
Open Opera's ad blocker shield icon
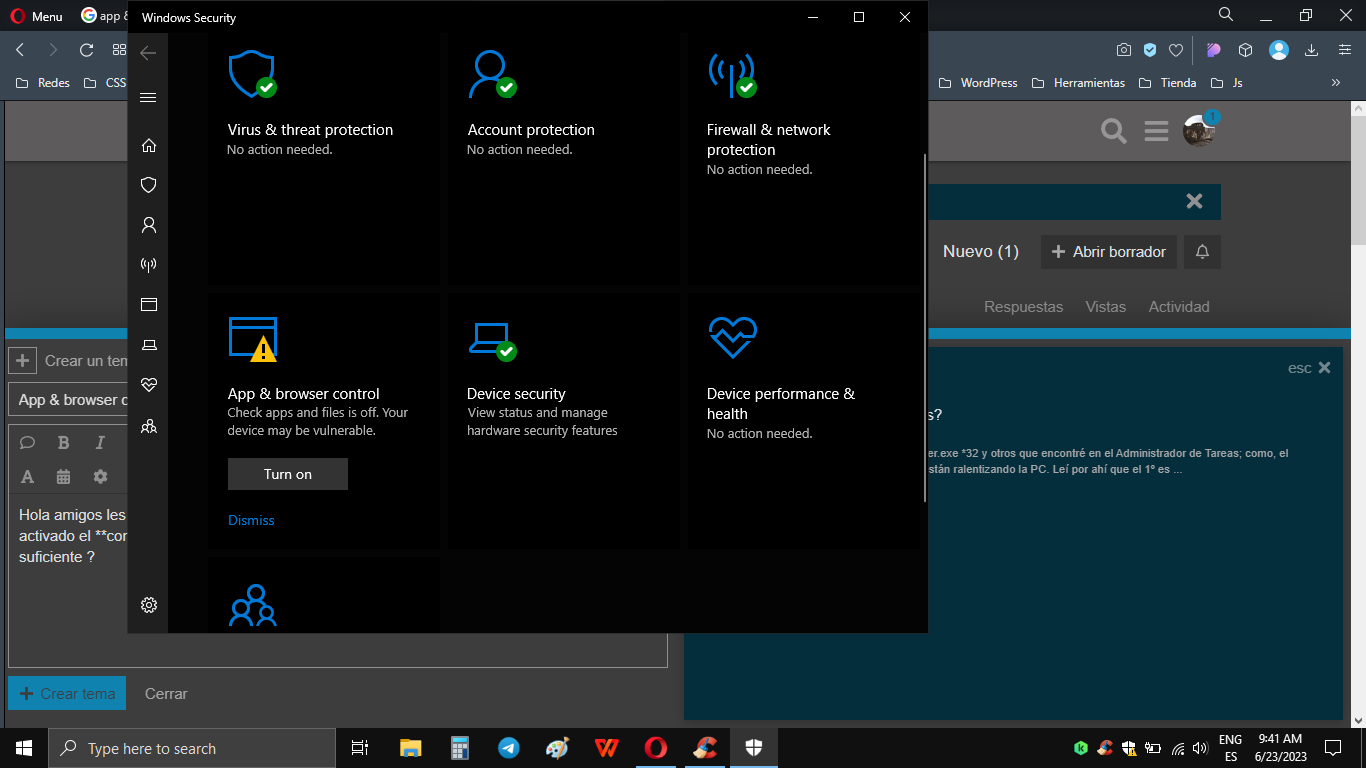(1150, 50)
